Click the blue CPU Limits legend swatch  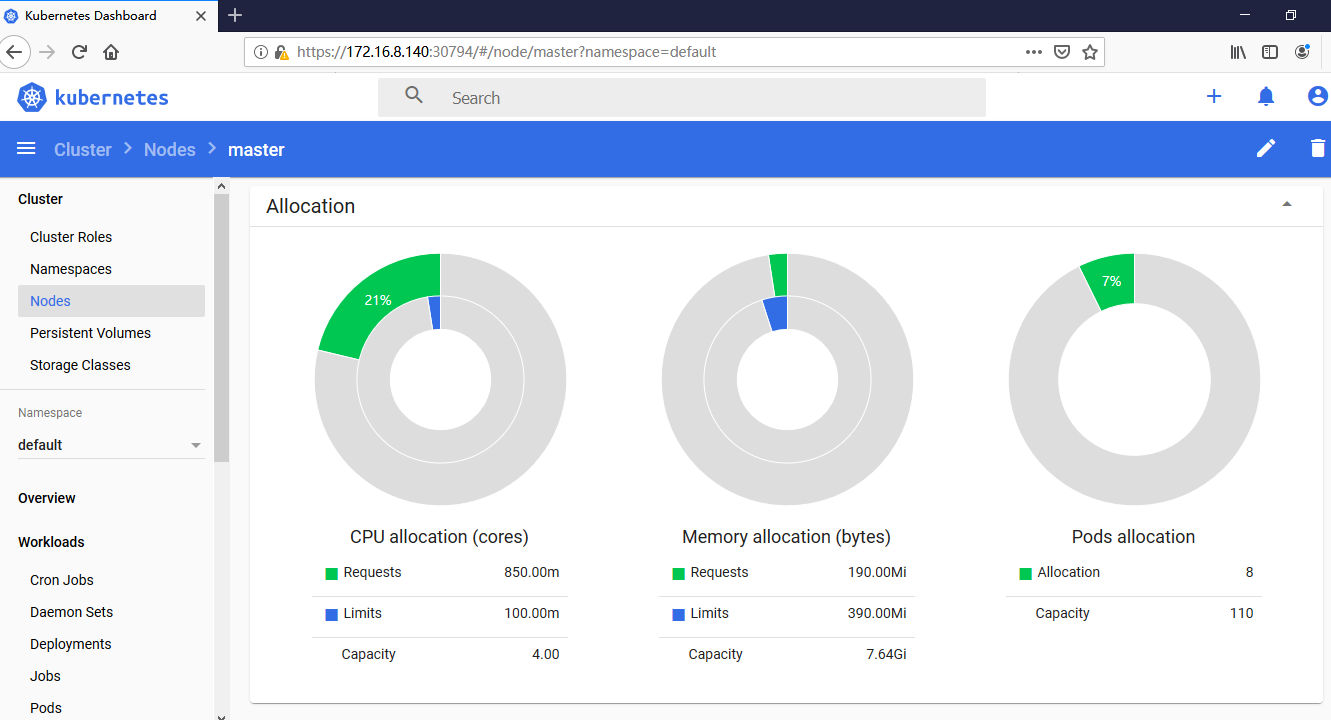tap(332, 615)
